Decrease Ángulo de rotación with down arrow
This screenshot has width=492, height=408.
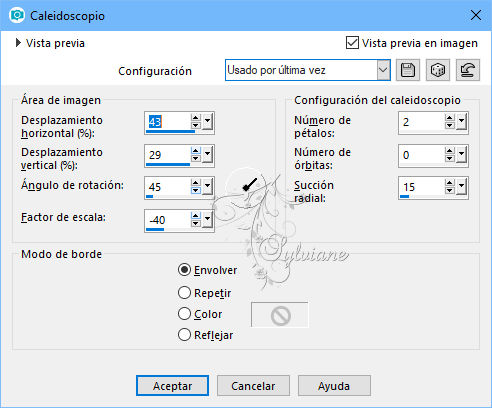click(196, 190)
